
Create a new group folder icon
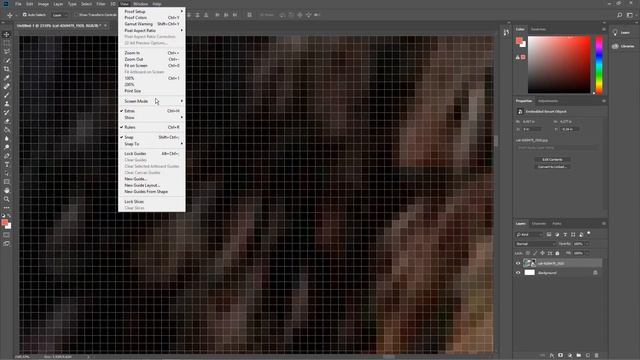579,356
